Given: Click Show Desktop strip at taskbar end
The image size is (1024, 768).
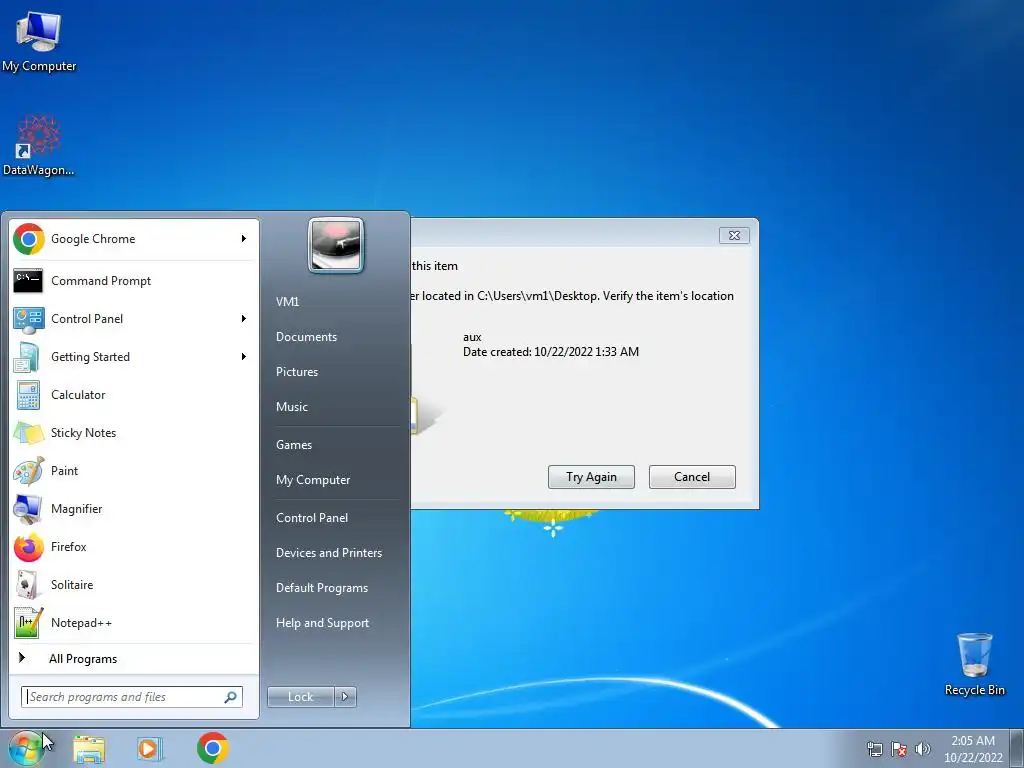Looking at the screenshot, I should pos(1018,748).
